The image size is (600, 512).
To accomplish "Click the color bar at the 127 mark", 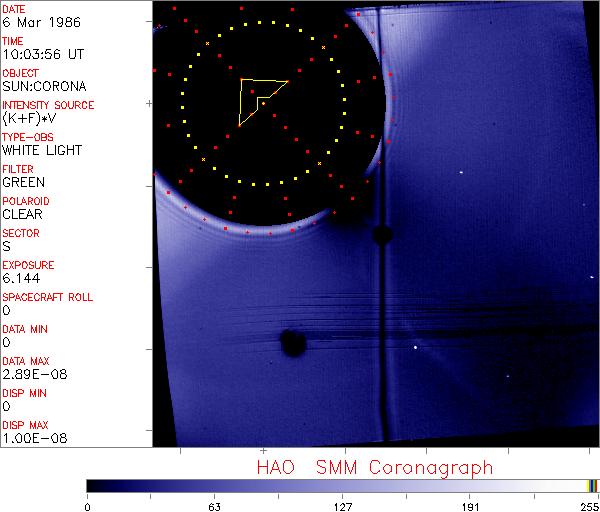I will 342,486.
